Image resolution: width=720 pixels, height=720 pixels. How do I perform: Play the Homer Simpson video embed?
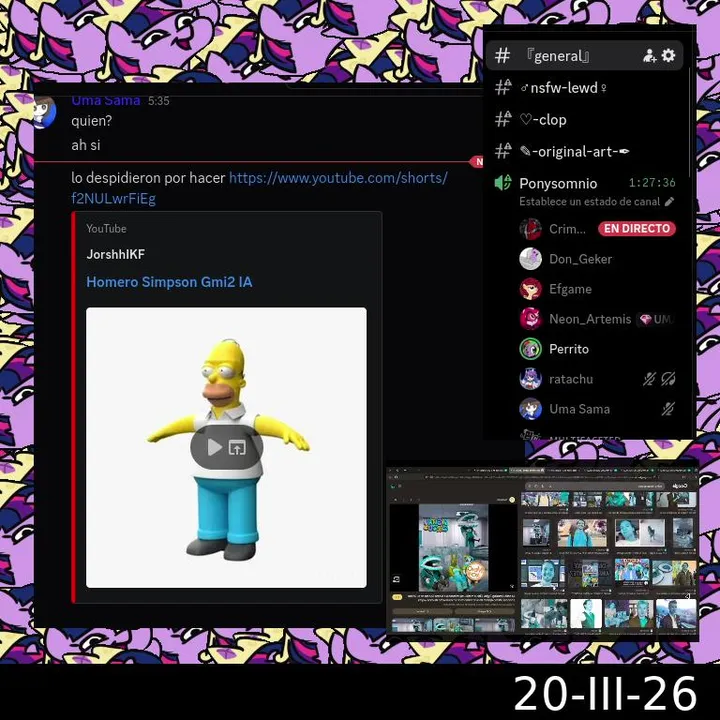214,447
